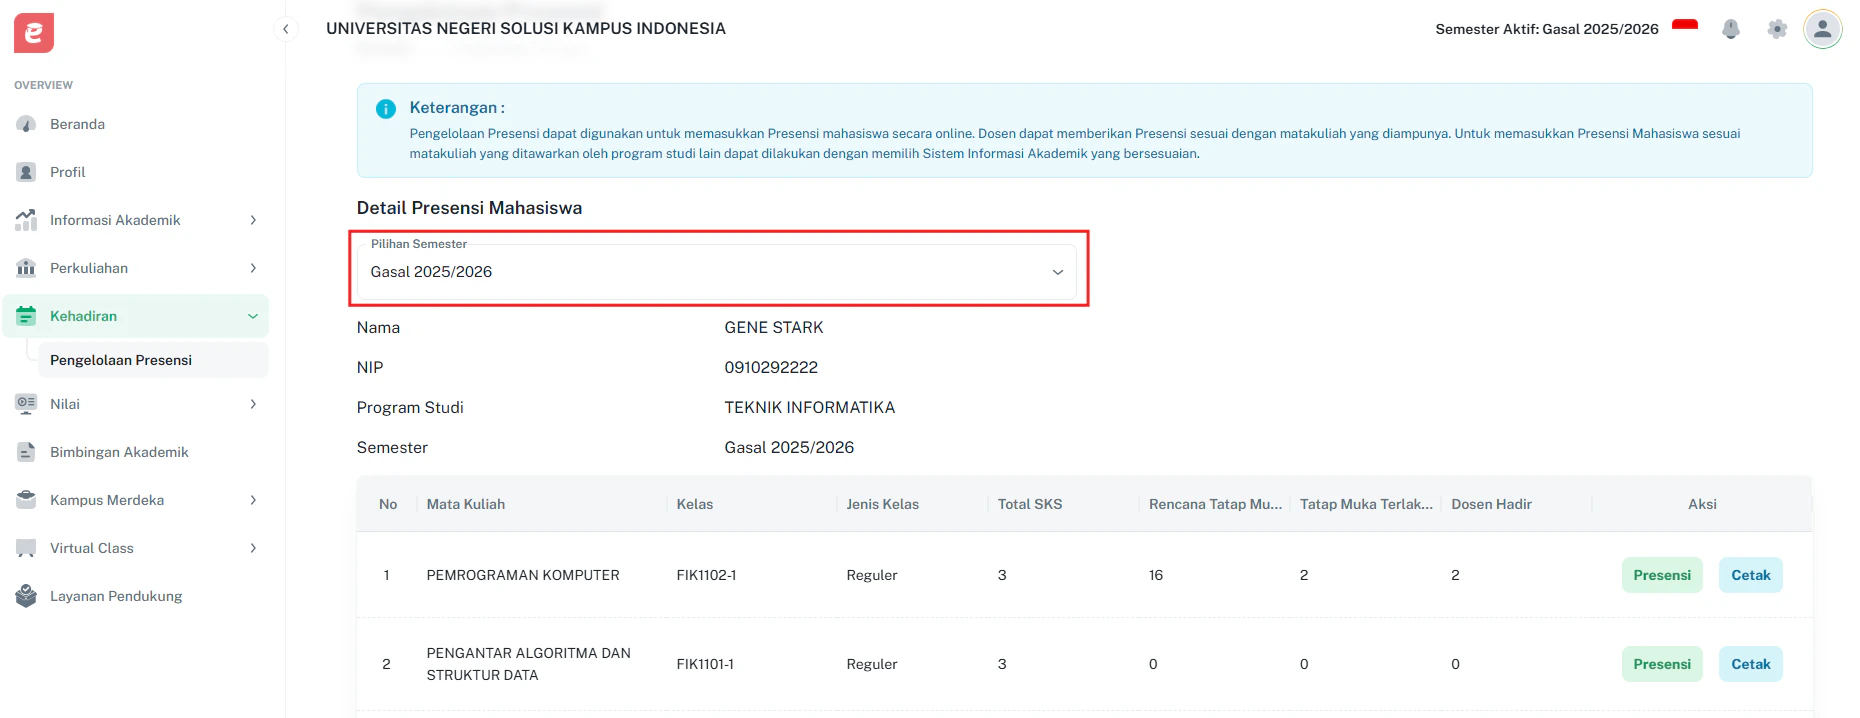Click PEMROGRAMAN KOMPUTER course name
1860x718 pixels.
pyautogui.click(x=523, y=575)
